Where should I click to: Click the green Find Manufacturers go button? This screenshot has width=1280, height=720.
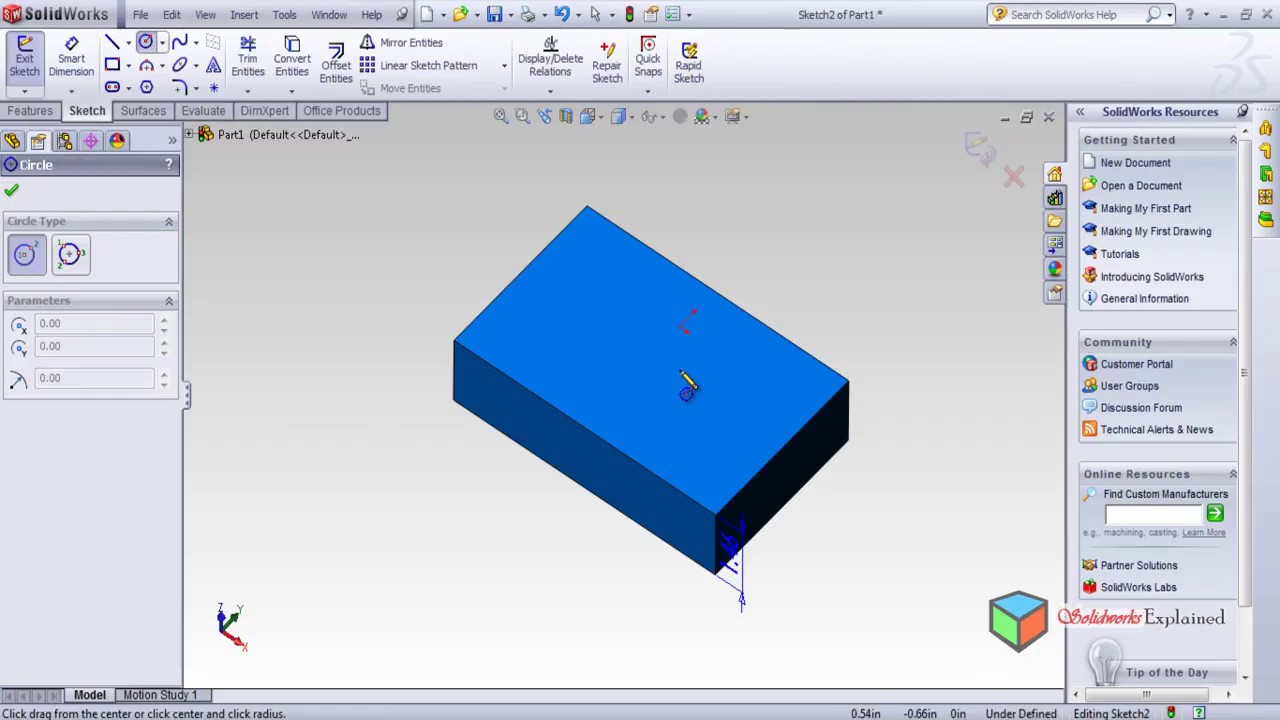(x=1215, y=513)
